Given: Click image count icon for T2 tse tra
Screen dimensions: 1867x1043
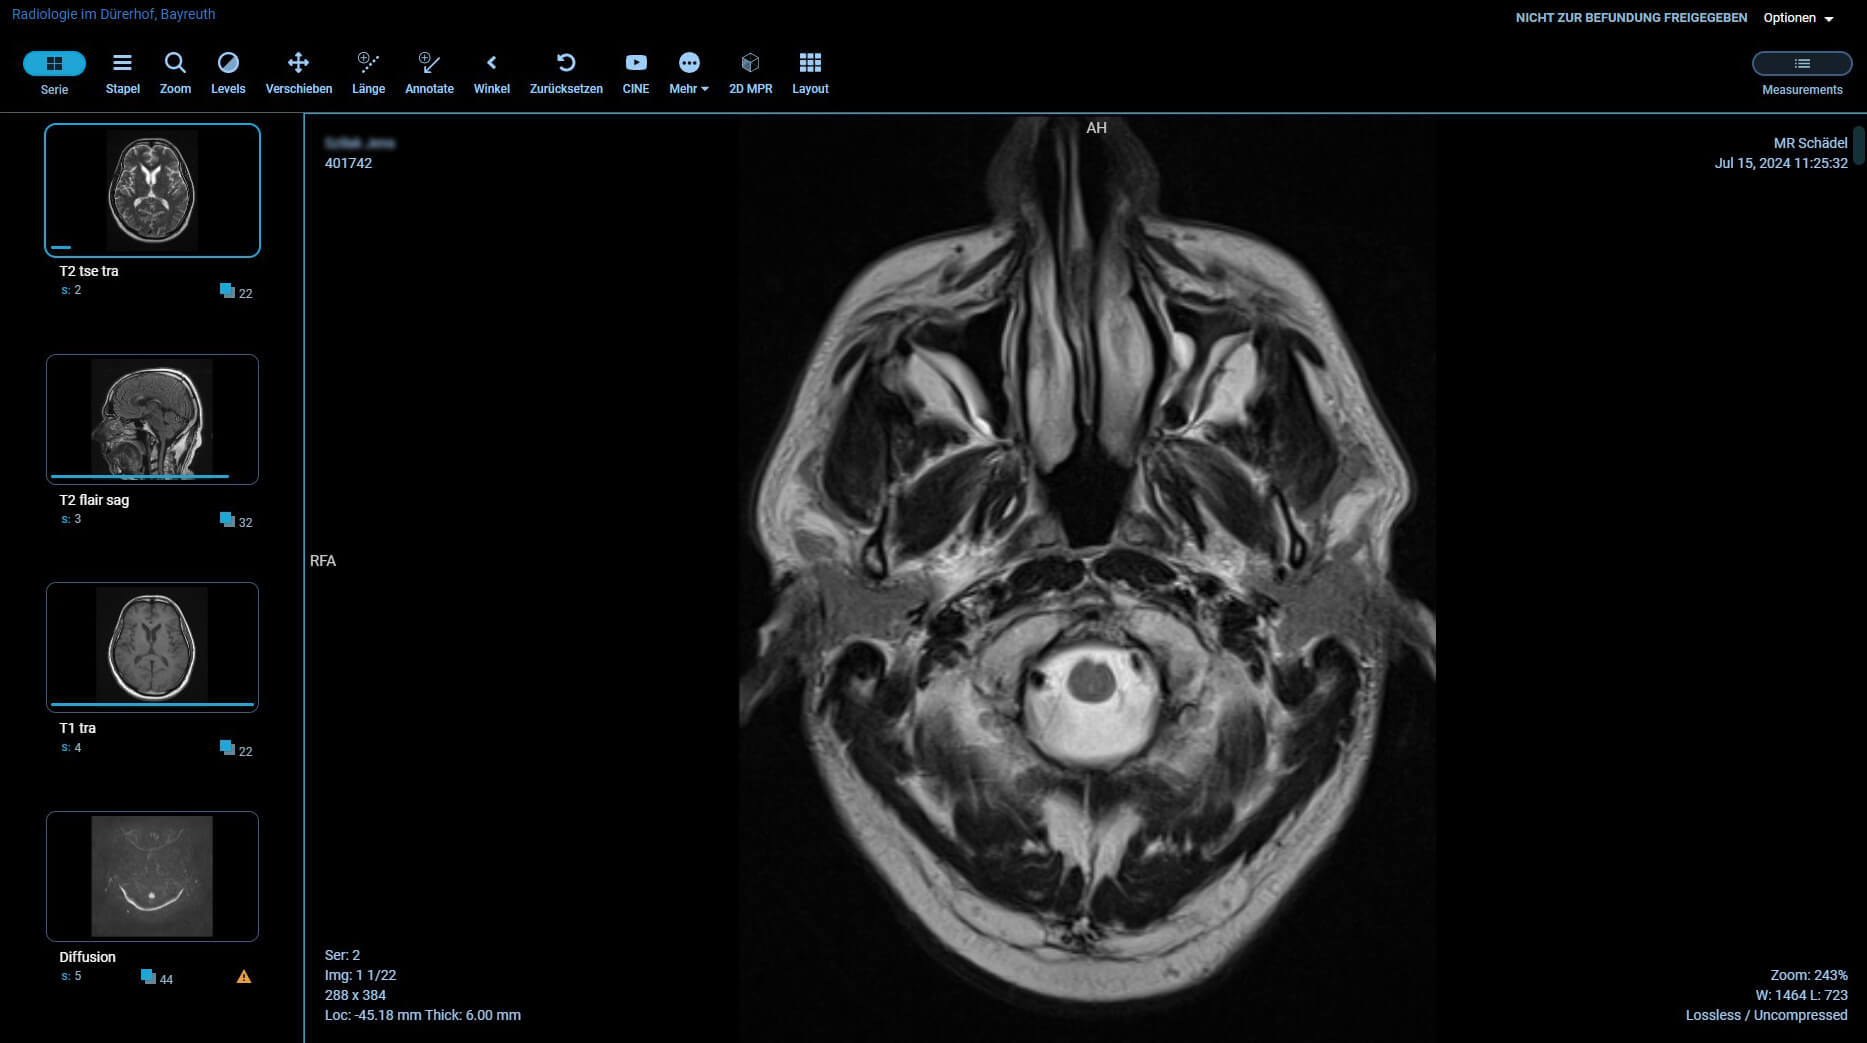Looking at the screenshot, I should point(227,291).
